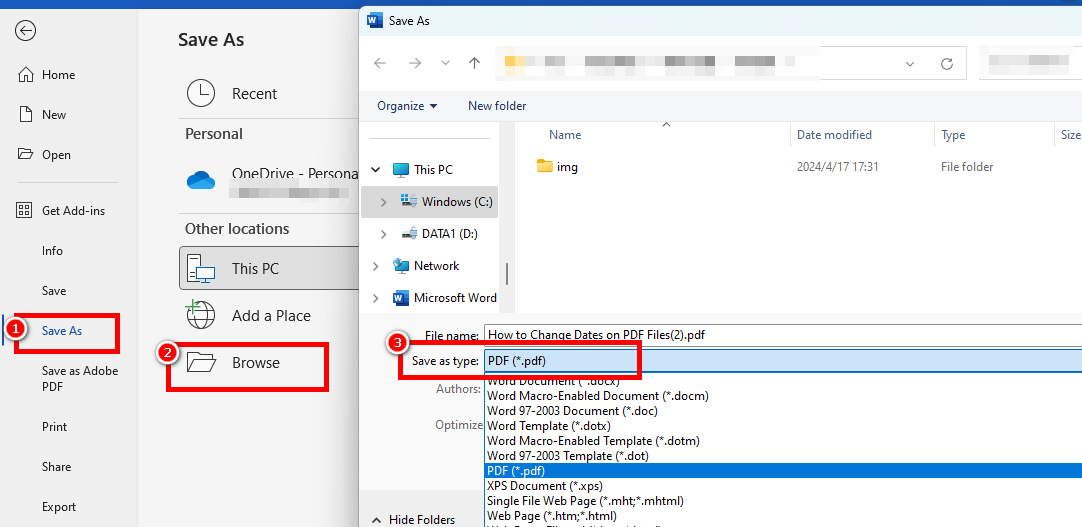1082x527 pixels.
Task: Click the back arrow circle in backstage
Action: point(26,30)
